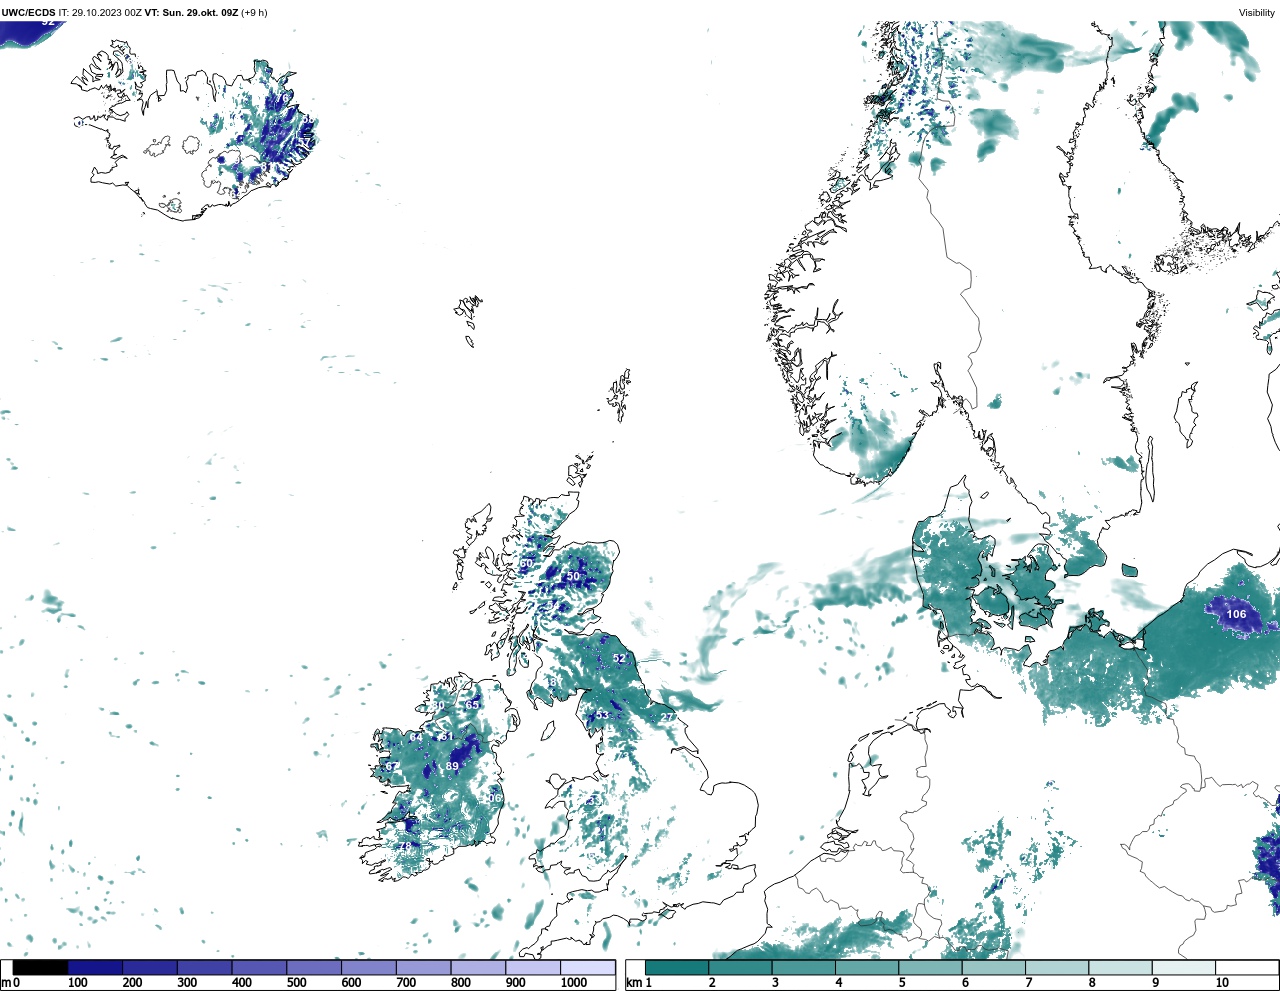
Task: Click the '60' value in northwest Scotland
Action: tap(526, 564)
